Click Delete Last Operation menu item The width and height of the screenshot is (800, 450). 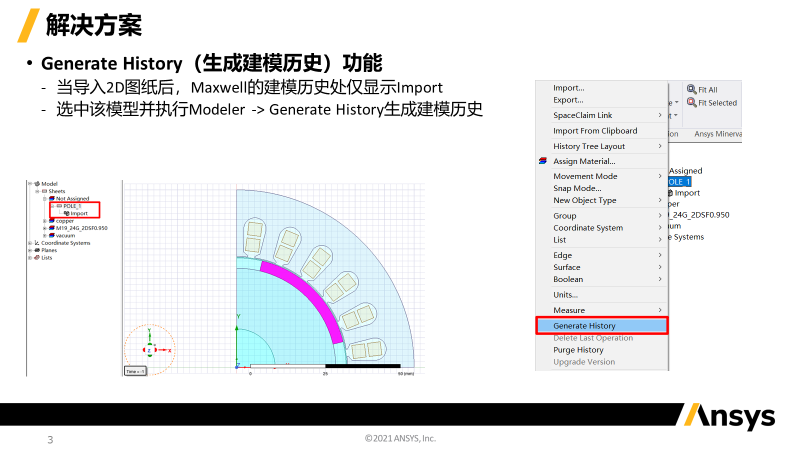coord(593,338)
